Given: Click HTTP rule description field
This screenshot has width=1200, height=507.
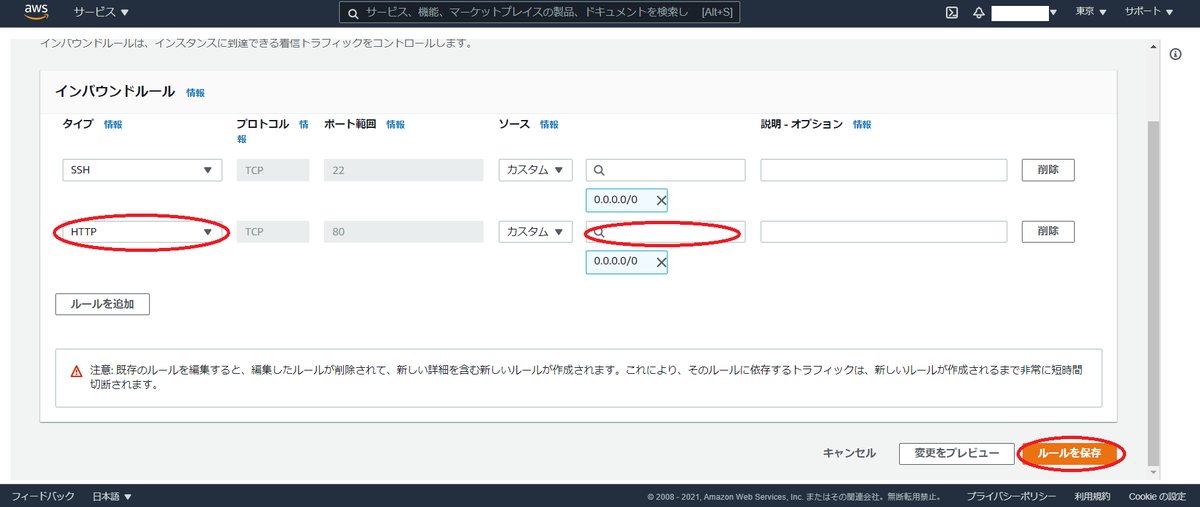Looking at the screenshot, I should pos(883,232).
